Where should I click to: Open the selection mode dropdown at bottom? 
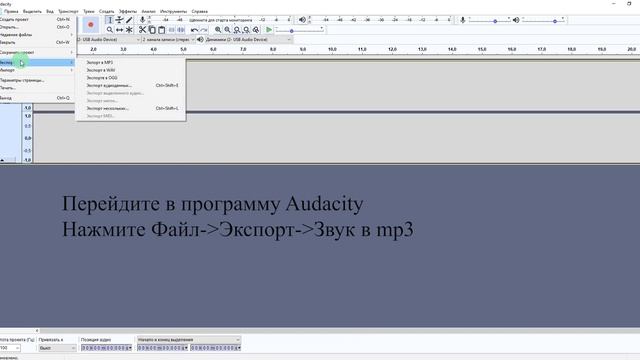pyautogui.click(x=189, y=340)
